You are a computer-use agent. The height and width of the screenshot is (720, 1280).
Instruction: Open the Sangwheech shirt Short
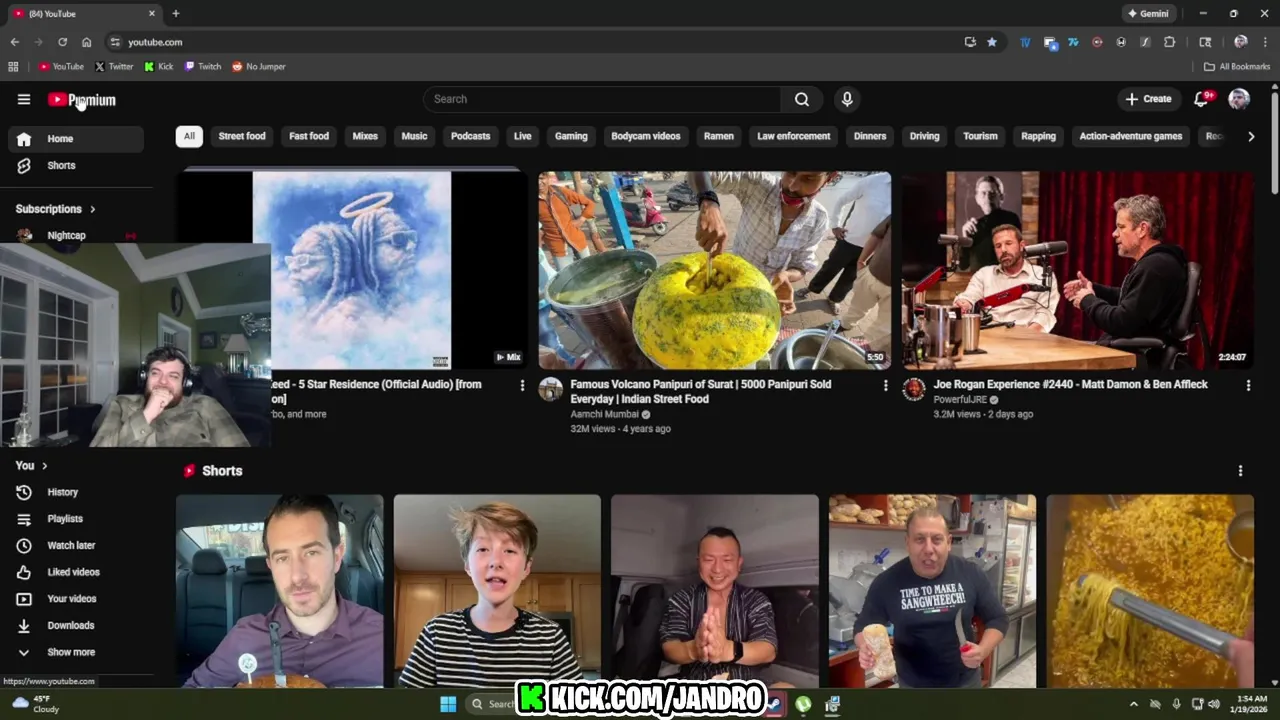point(932,591)
